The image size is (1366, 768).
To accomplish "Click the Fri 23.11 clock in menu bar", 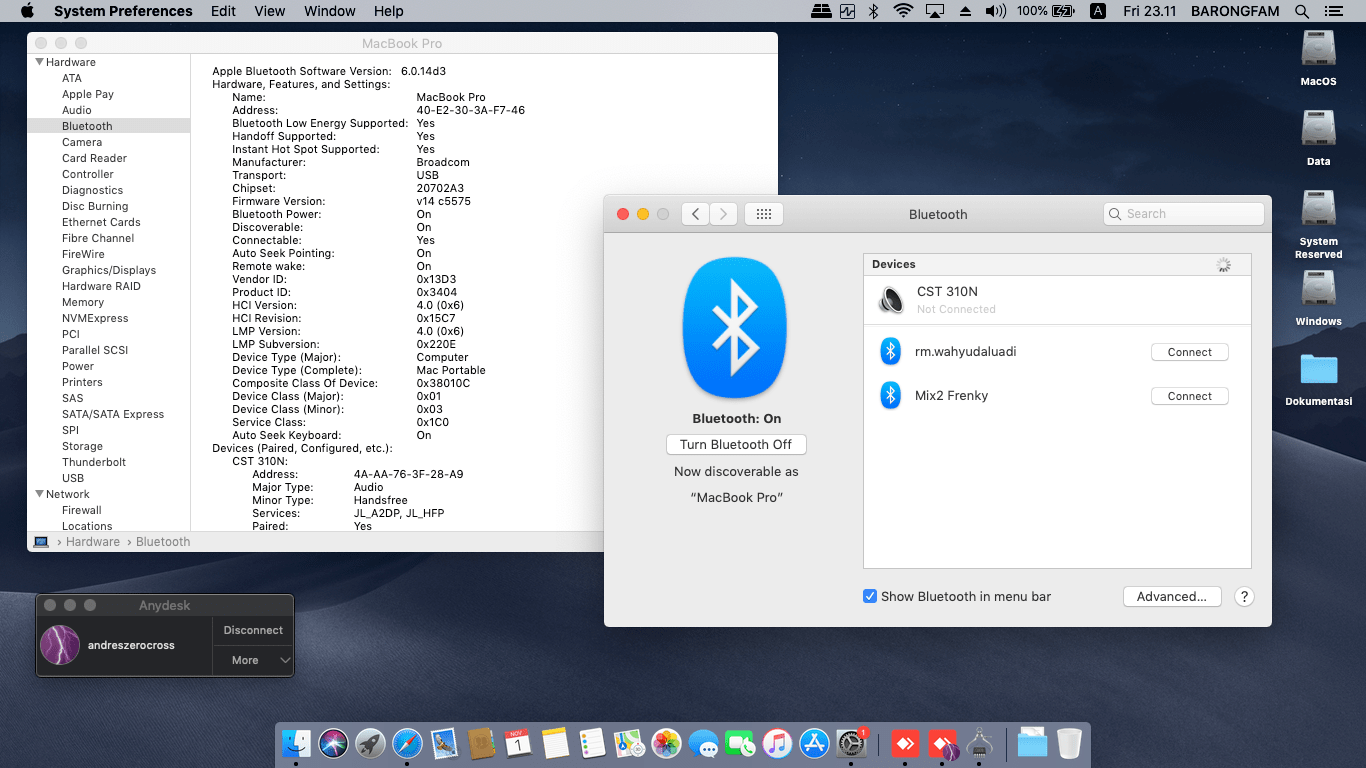I will point(1149,11).
